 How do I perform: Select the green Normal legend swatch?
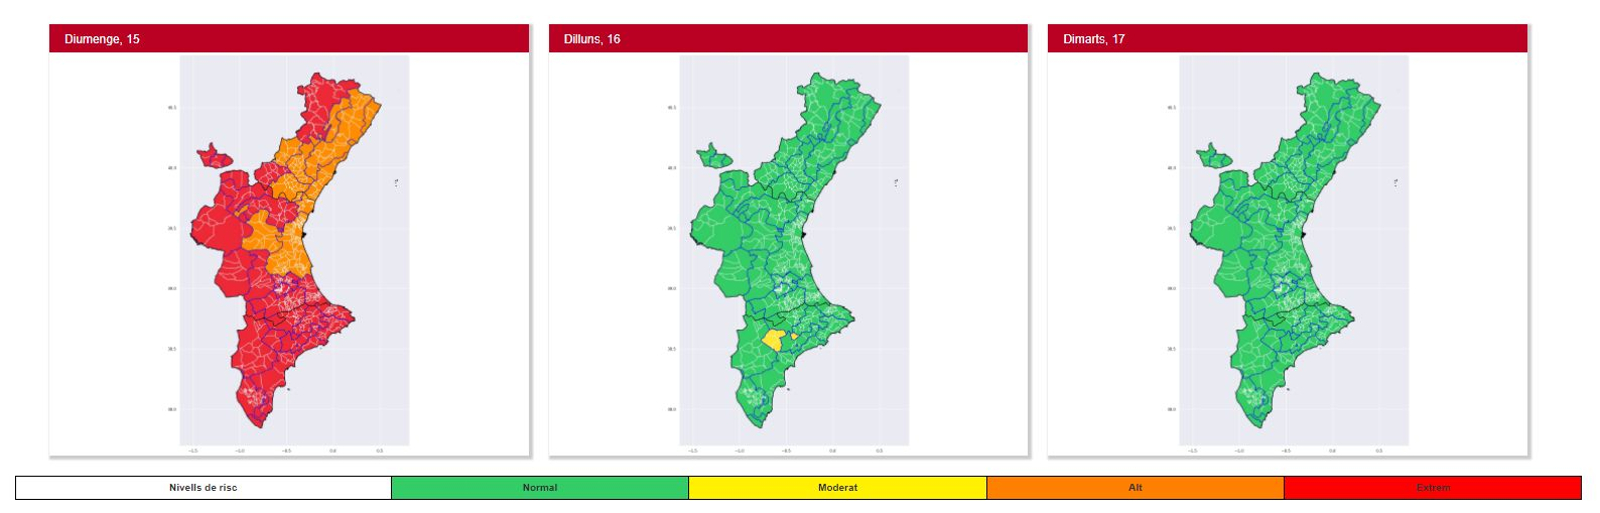click(x=540, y=488)
